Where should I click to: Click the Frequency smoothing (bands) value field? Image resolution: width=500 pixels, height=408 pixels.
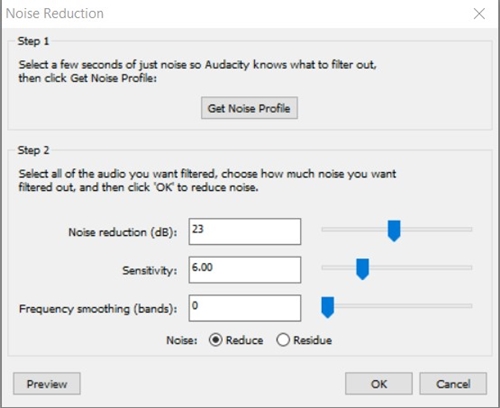coord(245,308)
